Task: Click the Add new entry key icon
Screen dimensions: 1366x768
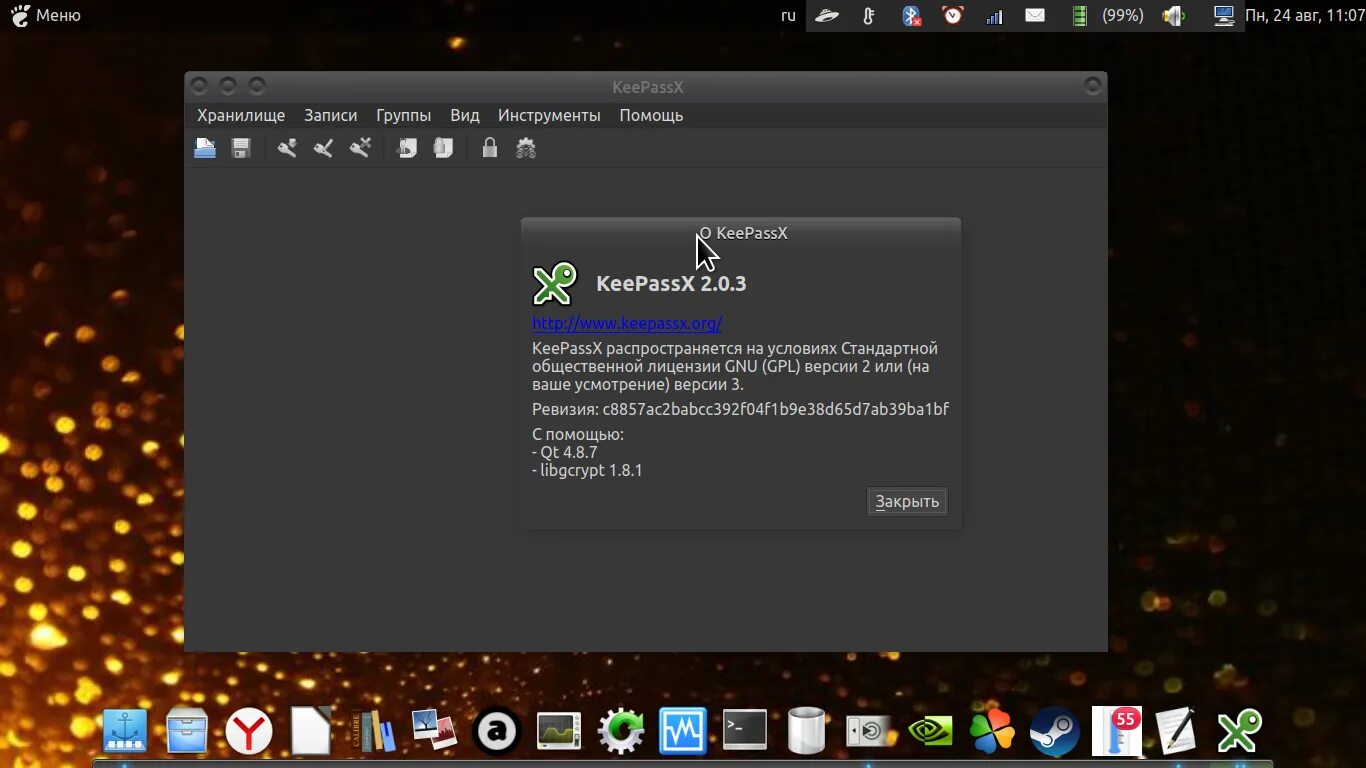Action: [x=287, y=148]
